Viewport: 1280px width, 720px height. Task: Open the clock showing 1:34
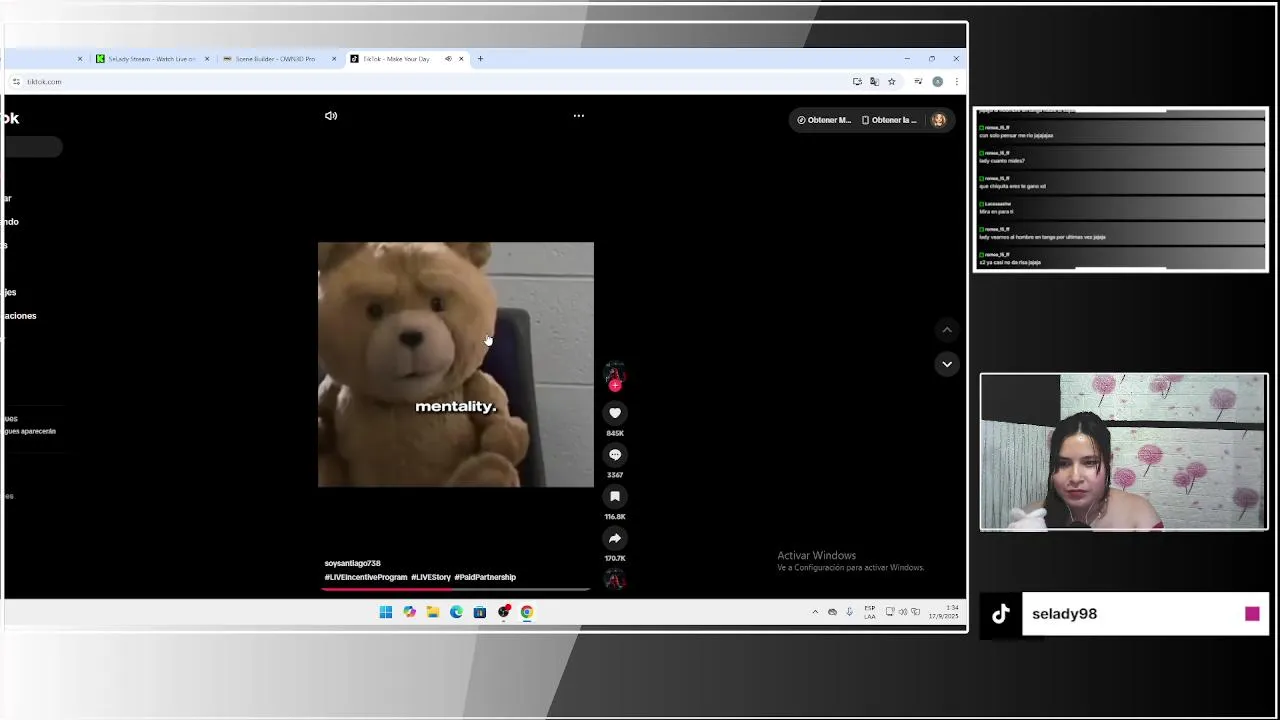945,612
